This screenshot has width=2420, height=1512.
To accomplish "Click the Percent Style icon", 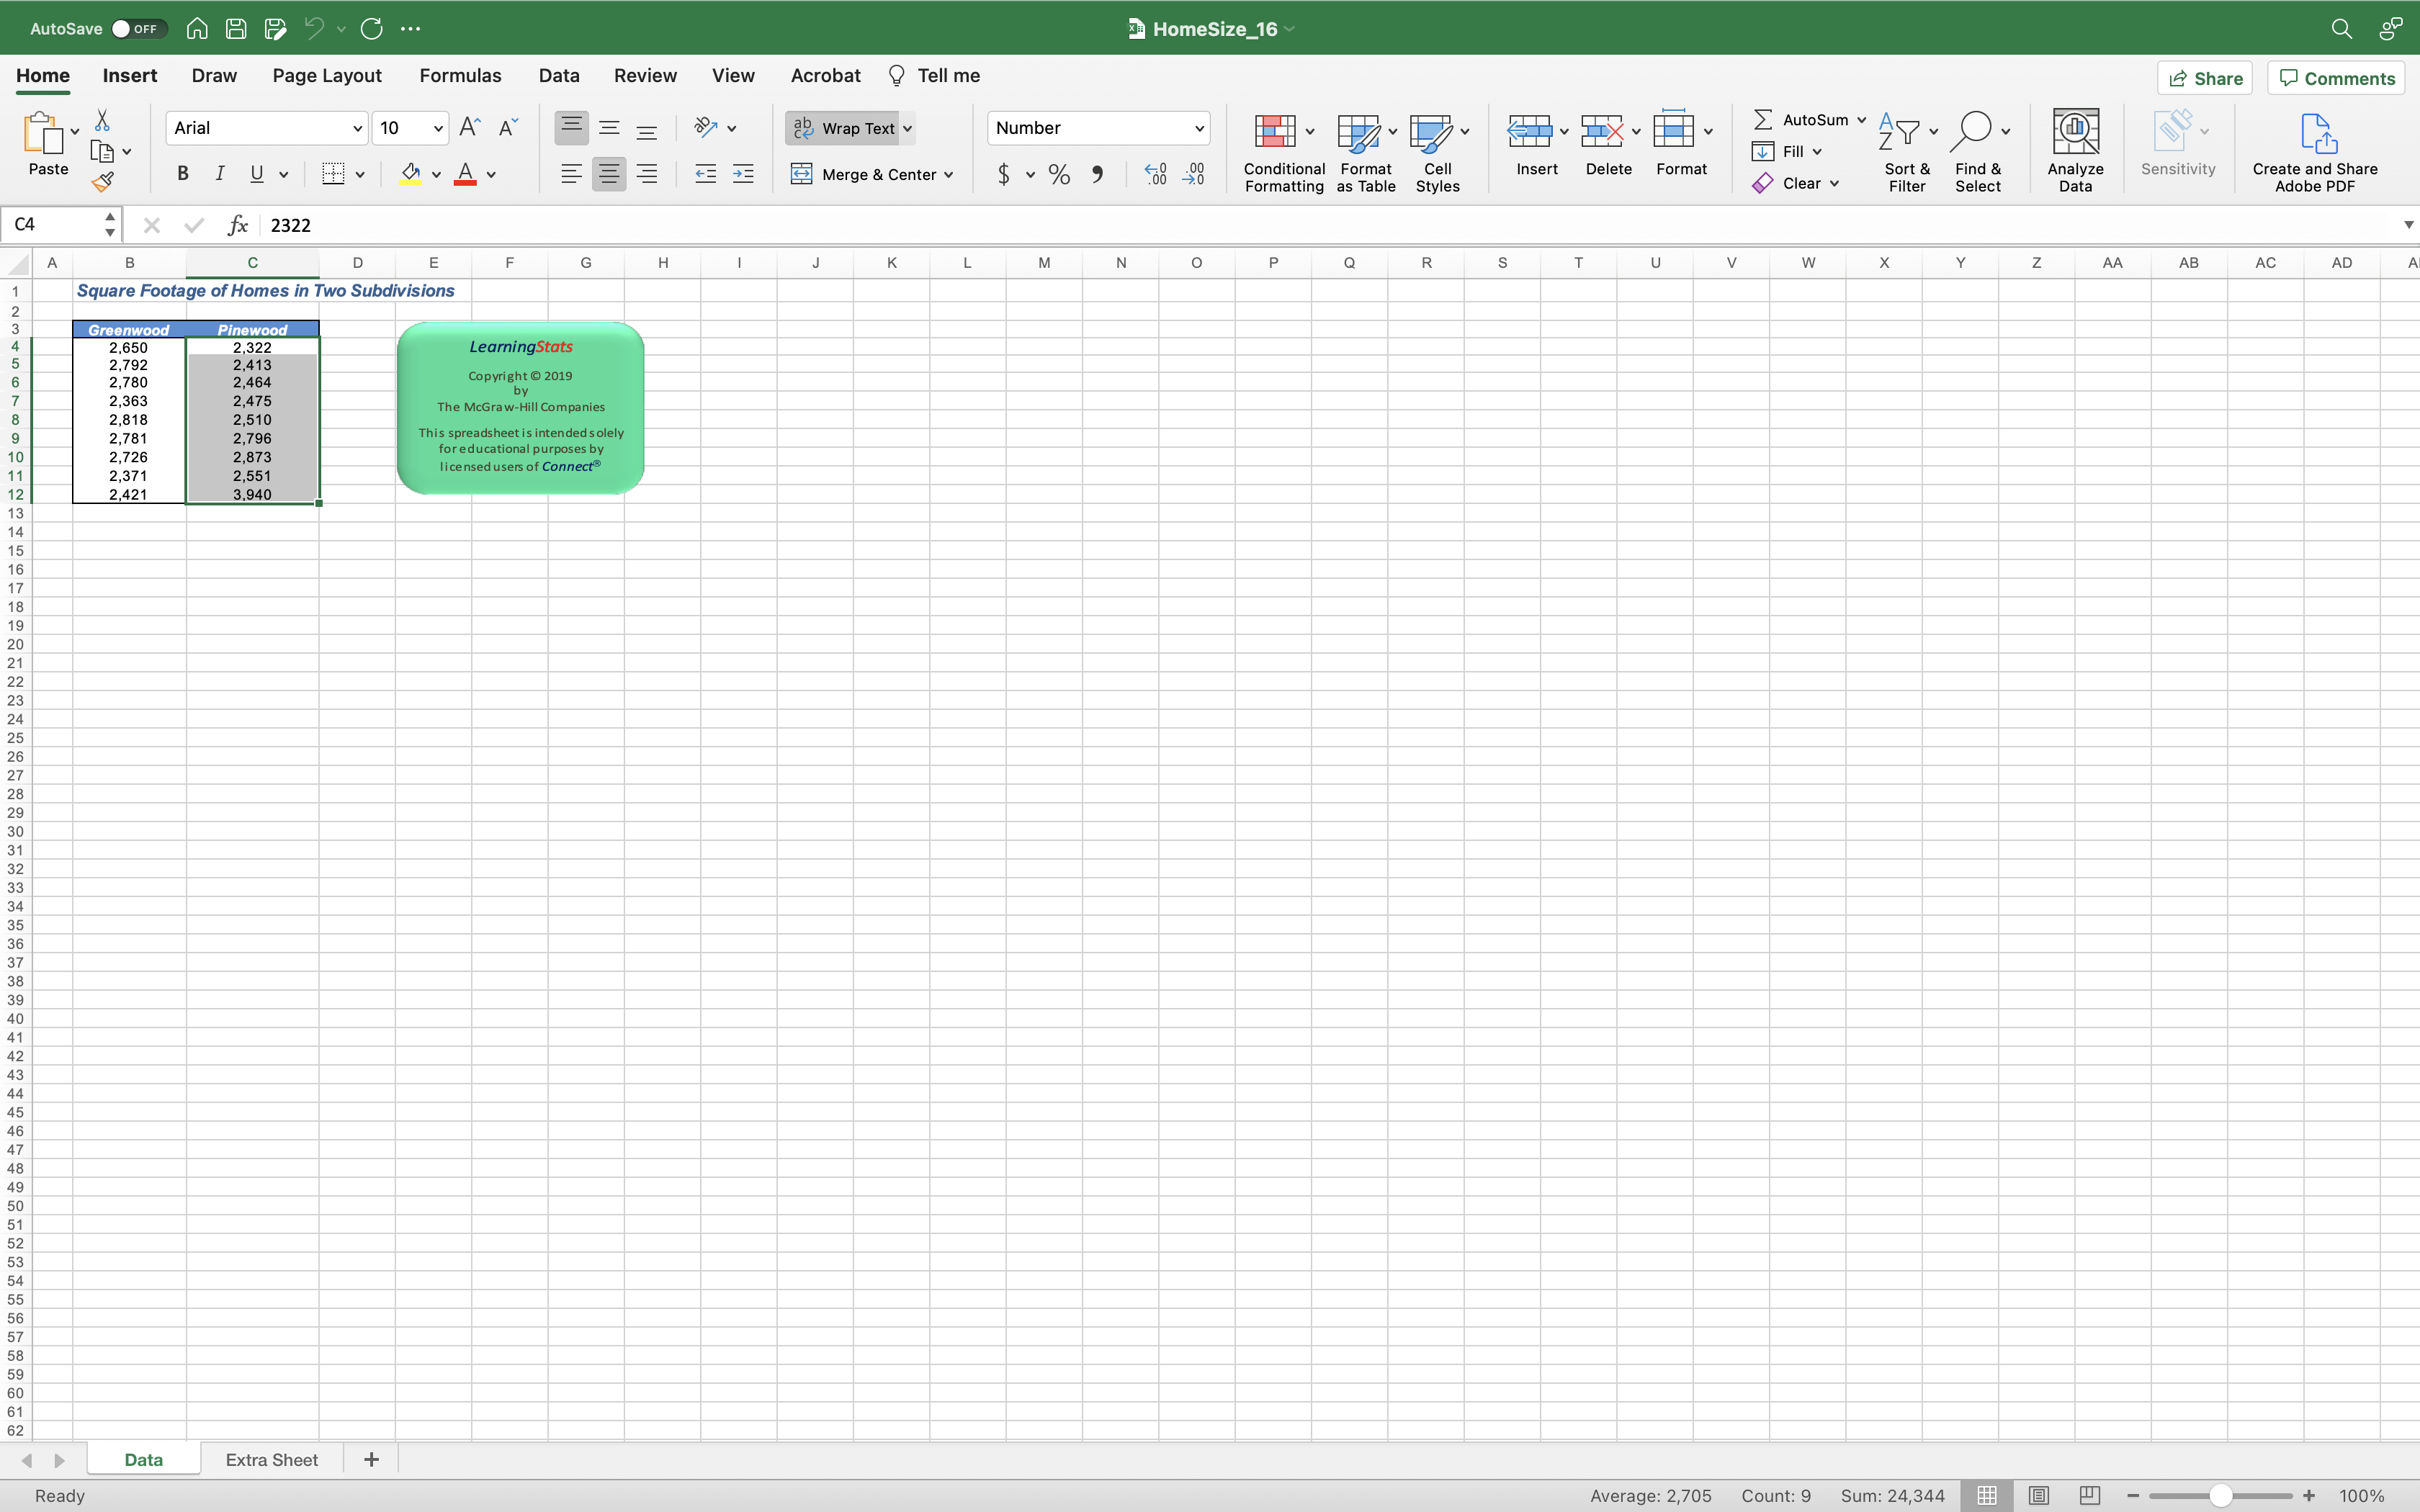I will point(1059,175).
